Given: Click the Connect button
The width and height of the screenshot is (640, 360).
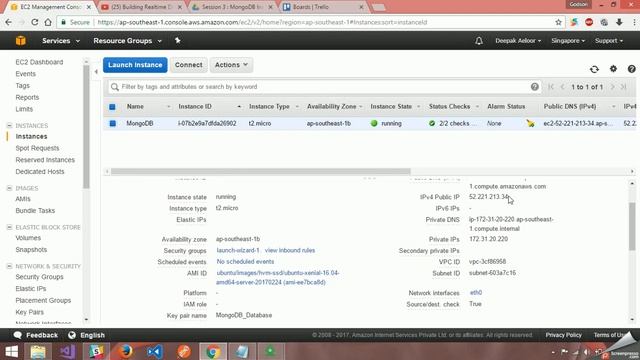Looking at the screenshot, I should [189, 65].
